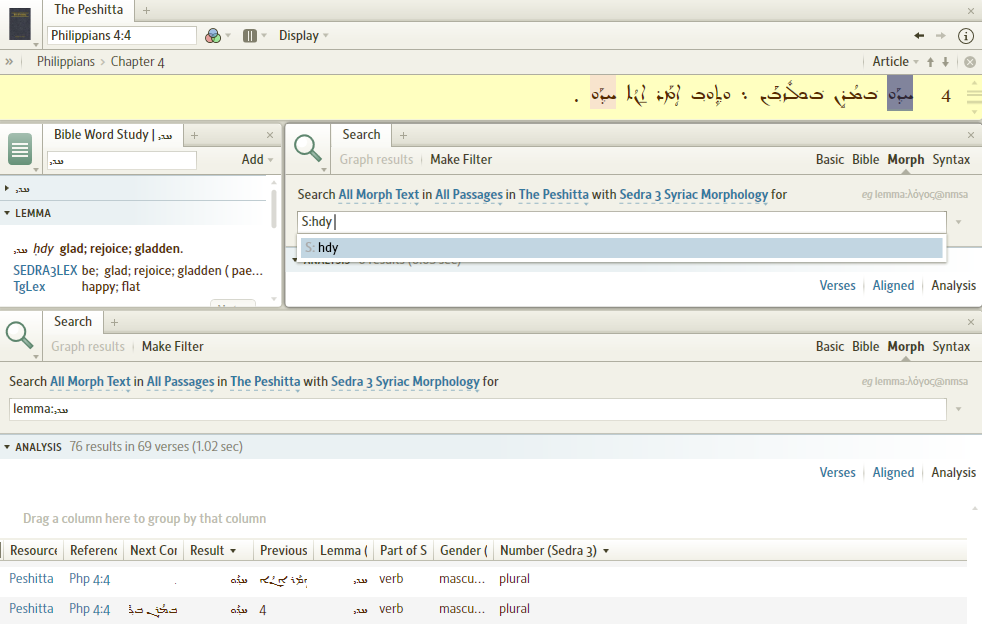Open the resource information icon
The width and height of the screenshot is (982, 624).
966,36
